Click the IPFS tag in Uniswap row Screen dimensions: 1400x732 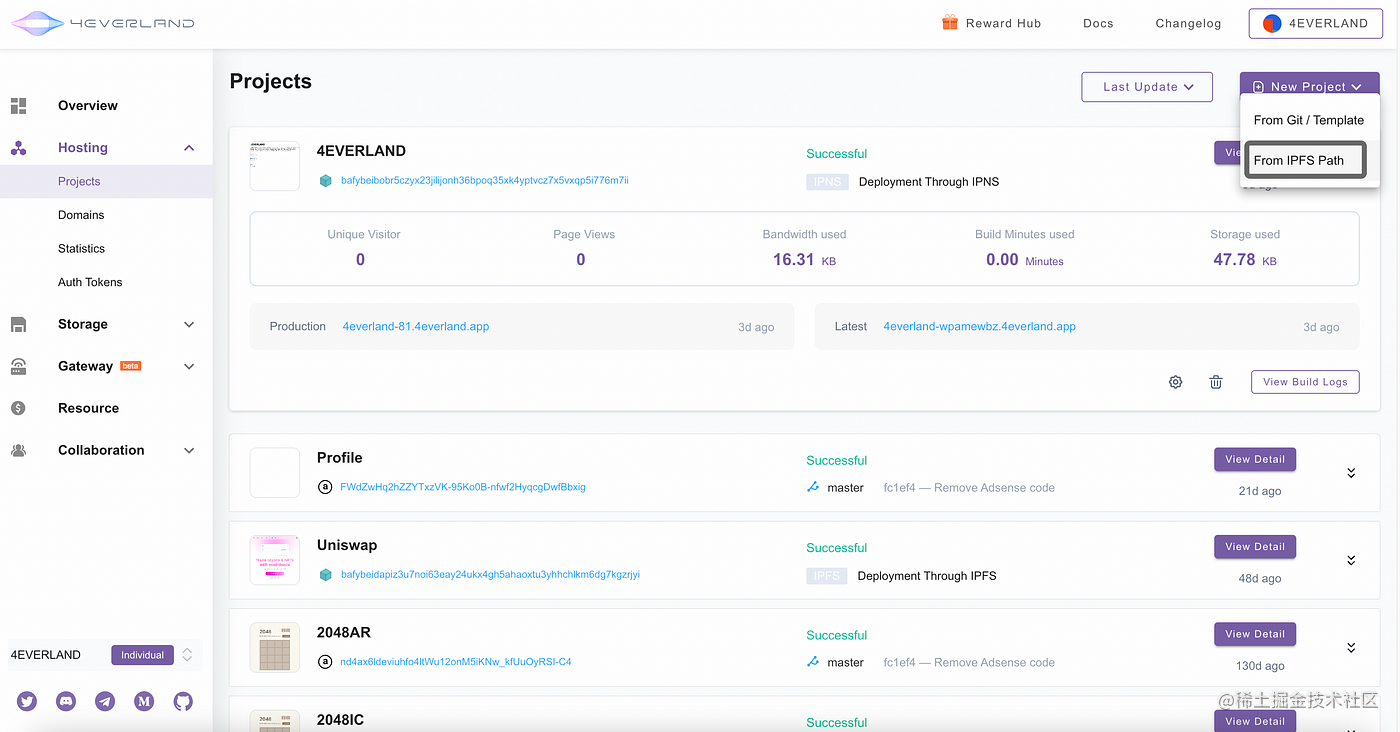tap(826, 576)
